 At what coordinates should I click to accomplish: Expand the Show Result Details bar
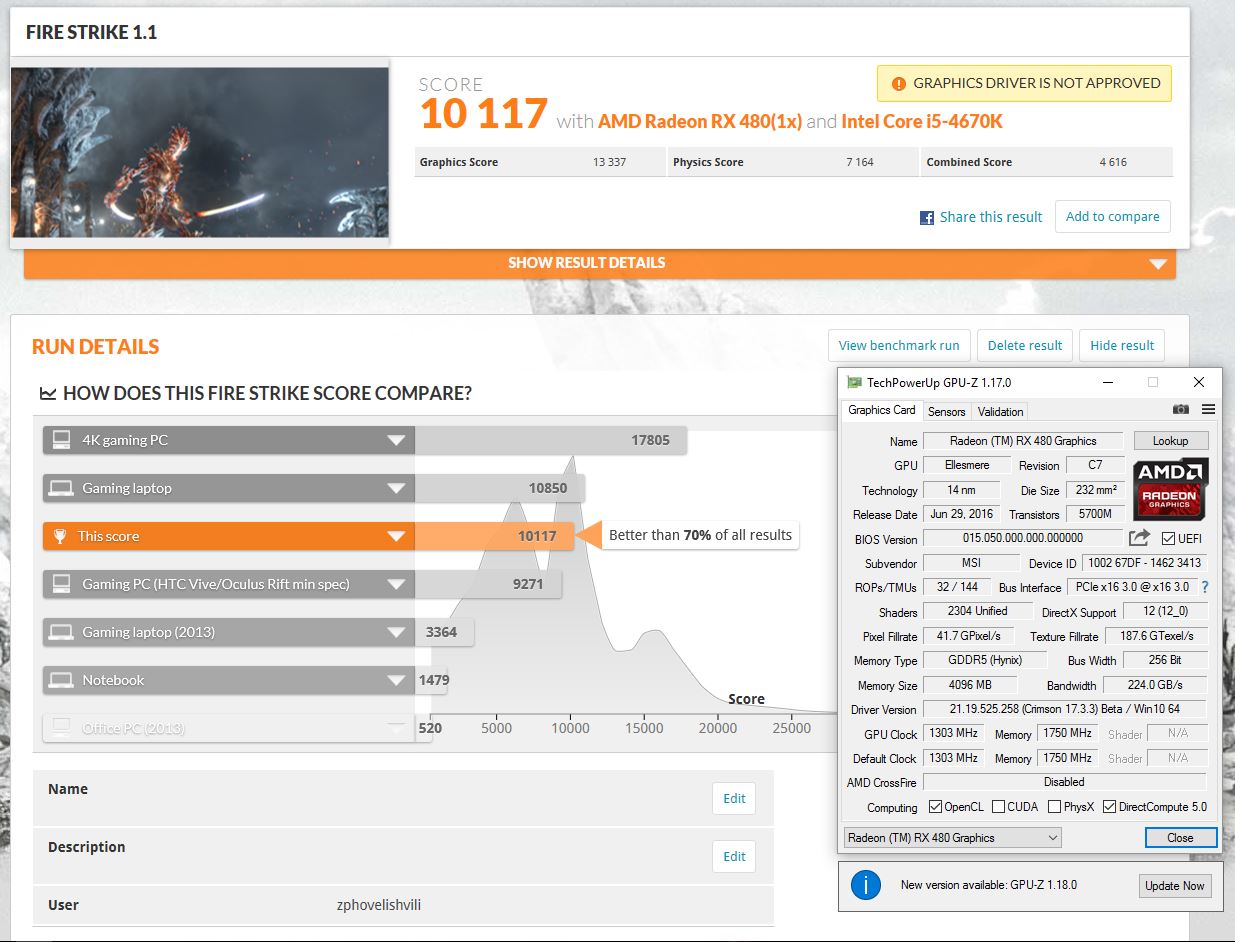point(599,263)
